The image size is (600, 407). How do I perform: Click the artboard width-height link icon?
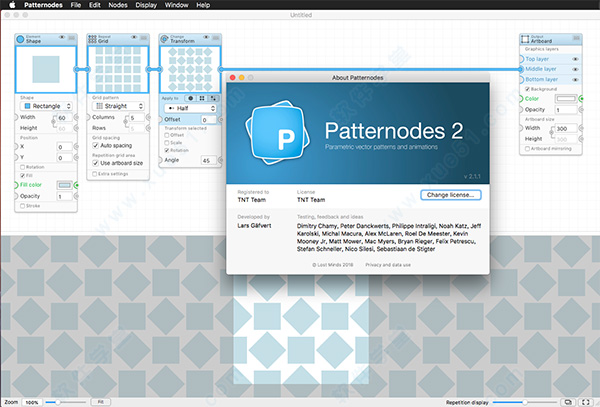pos(553,133)
